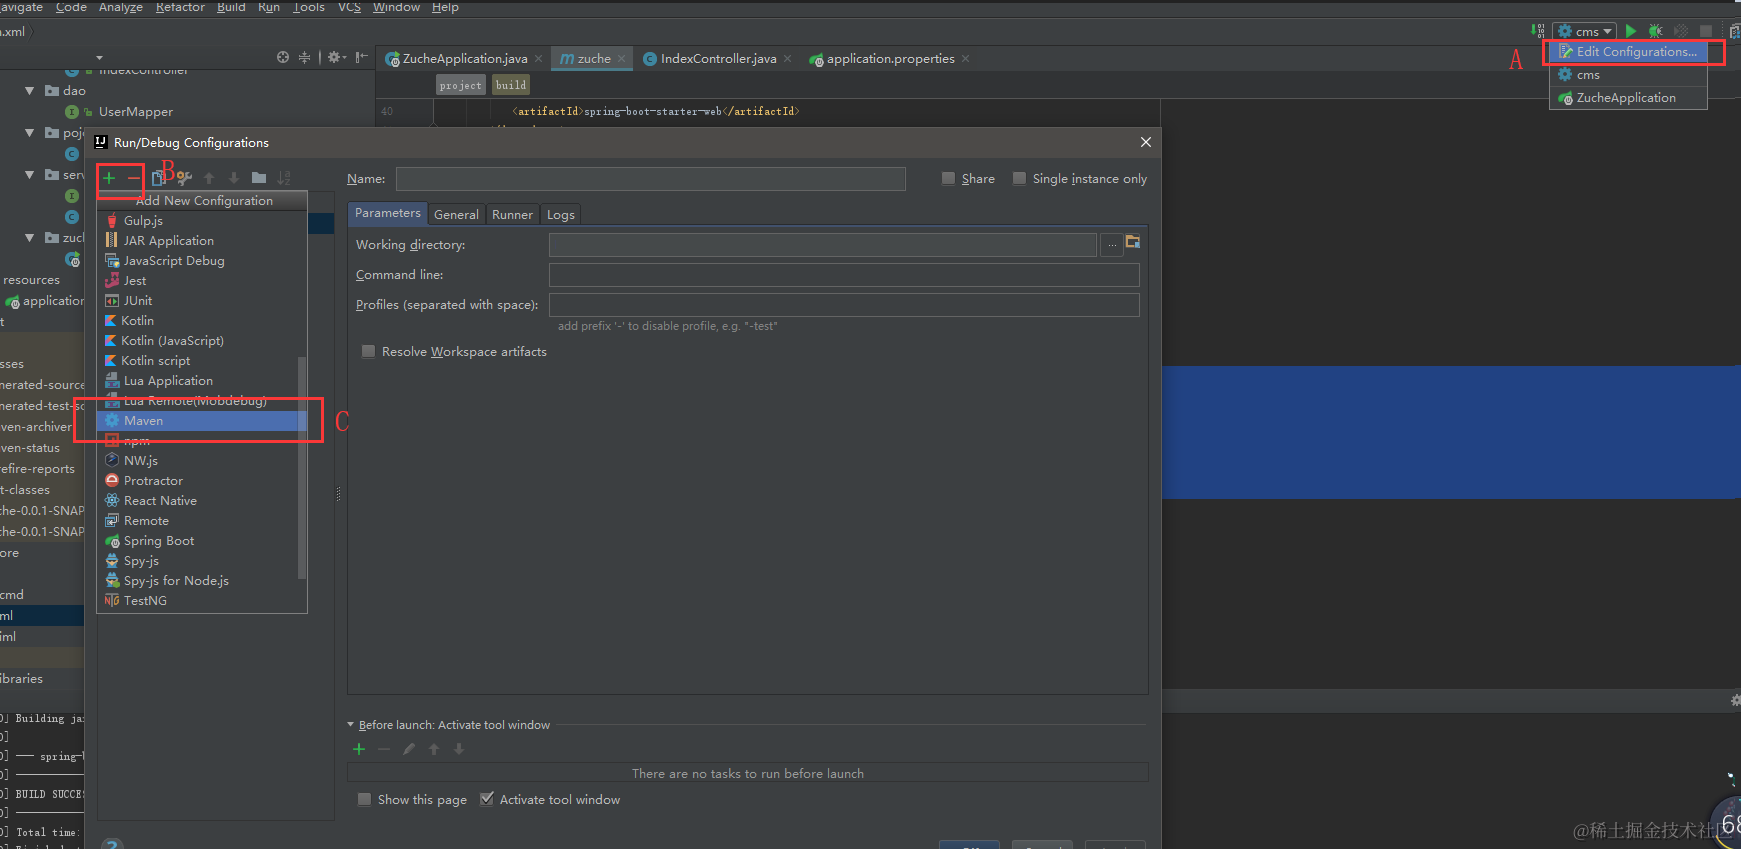Click green plus to add Before launch task
The width and height of the screenshot is (1741, 849).
(359, 749)
